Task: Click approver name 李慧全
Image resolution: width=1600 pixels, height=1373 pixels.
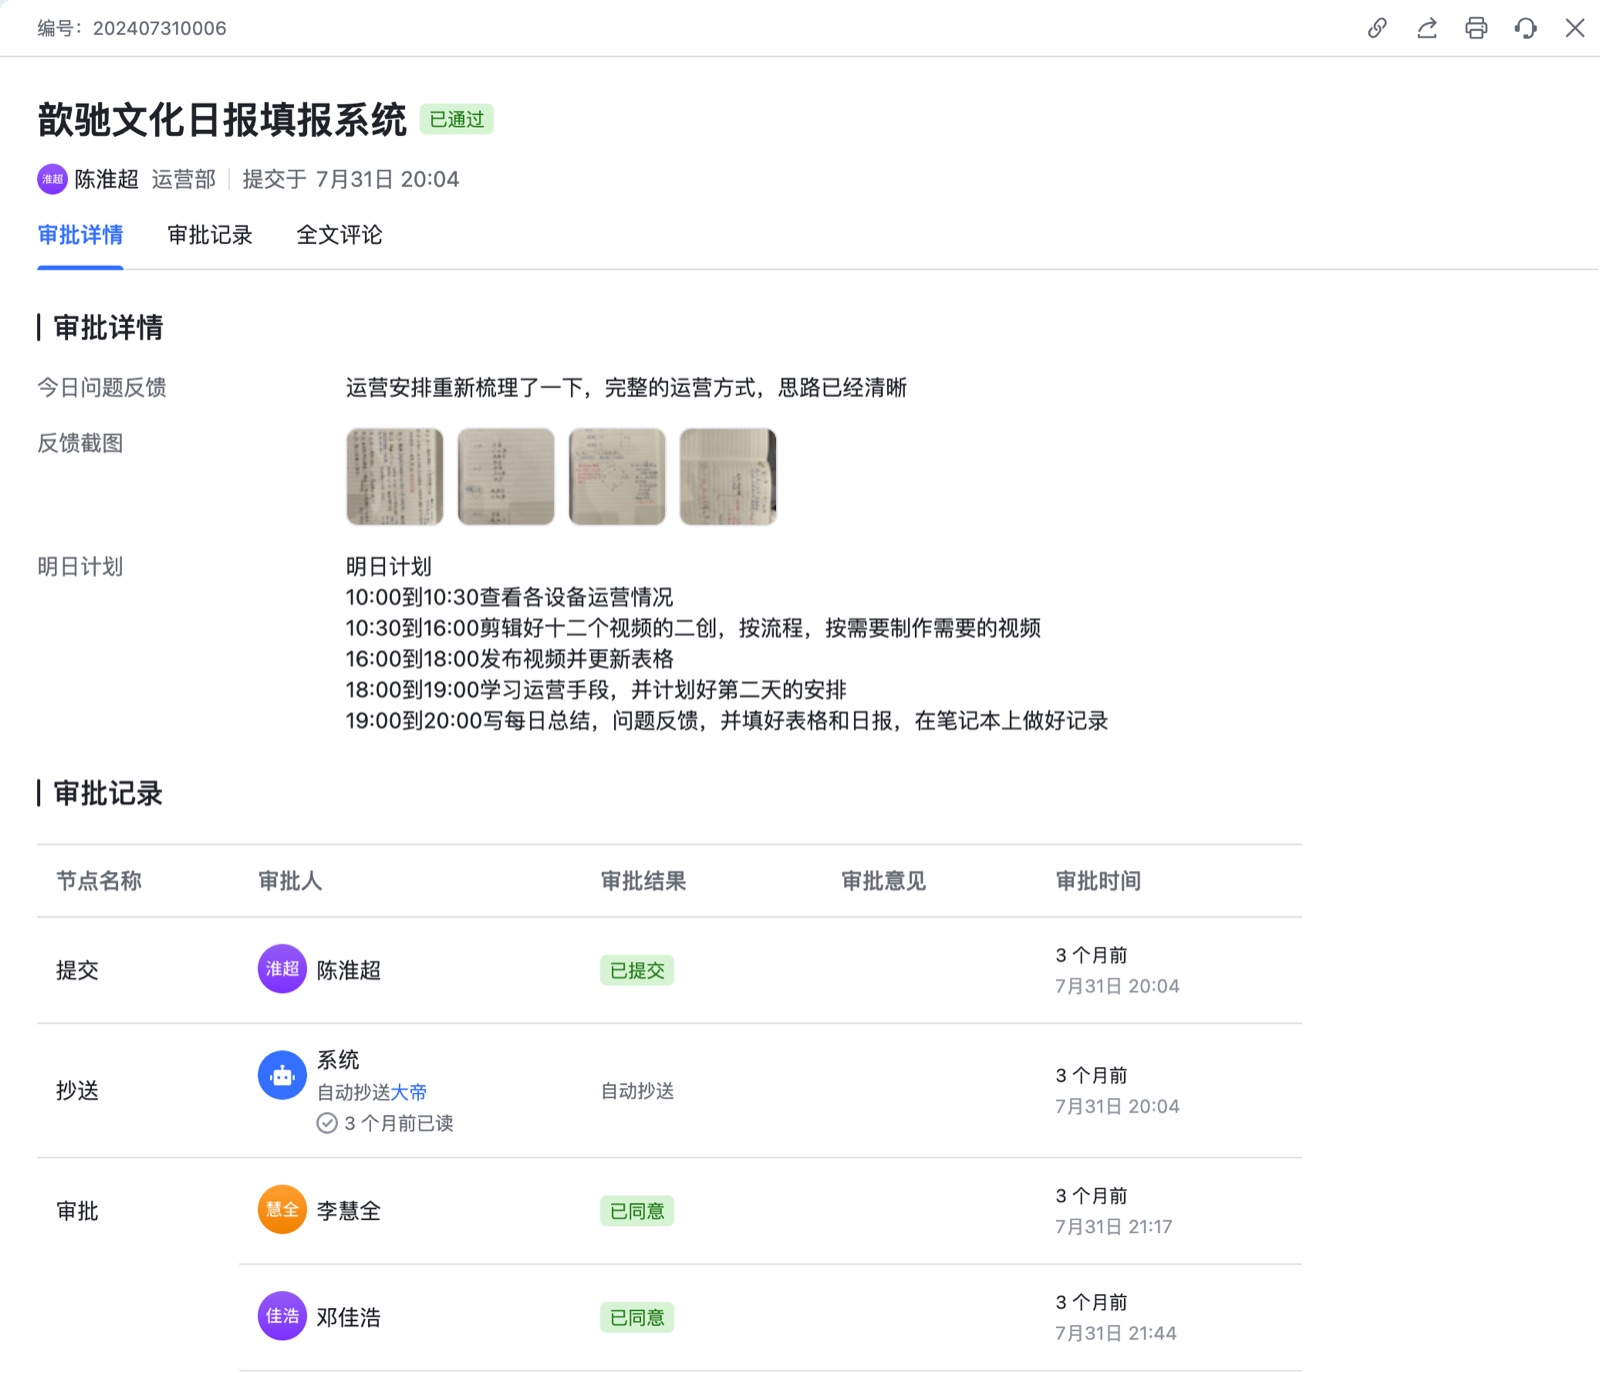Action: (x=349, y=1211)
